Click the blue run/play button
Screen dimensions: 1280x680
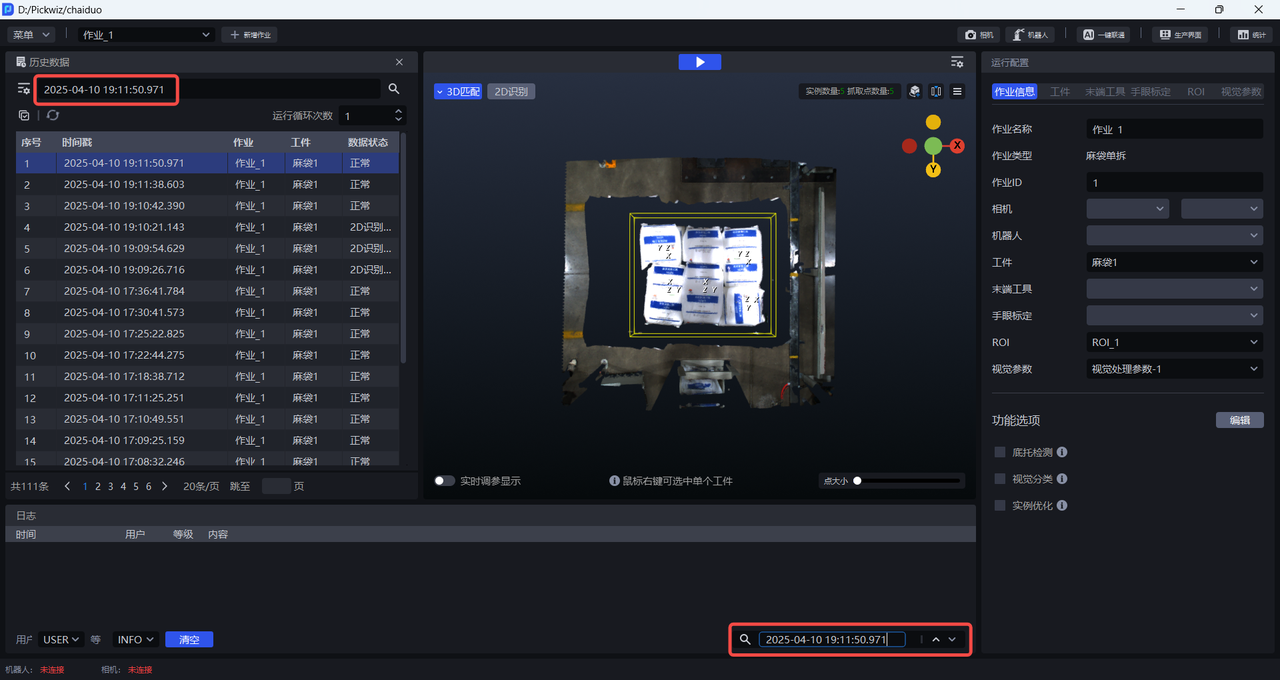click(x=699, y=62)
